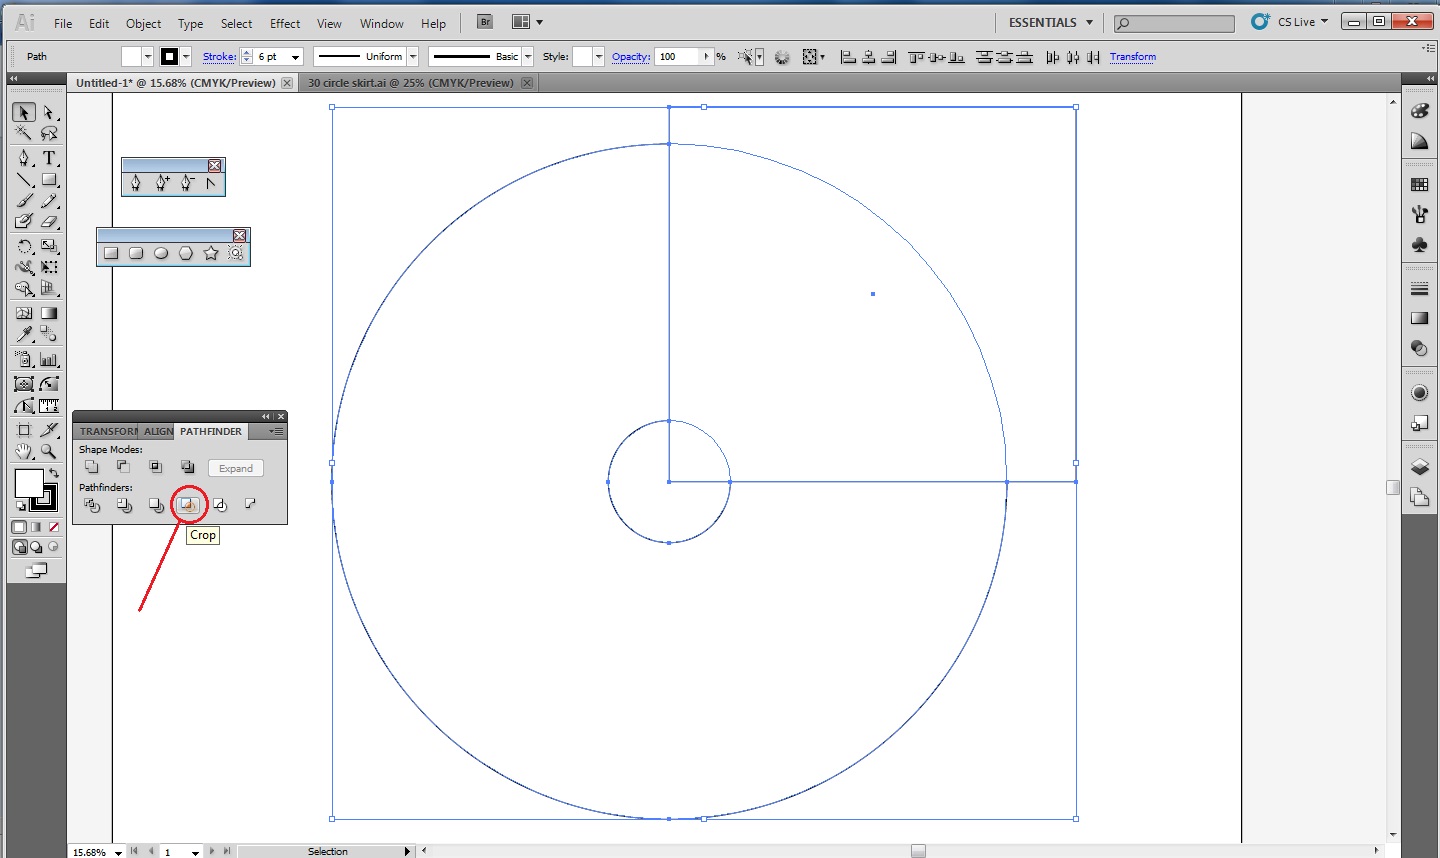Click the Crop pathfinder button
Image resolution: width=1440 pixels, height=858 pixels.
point(188,505)
